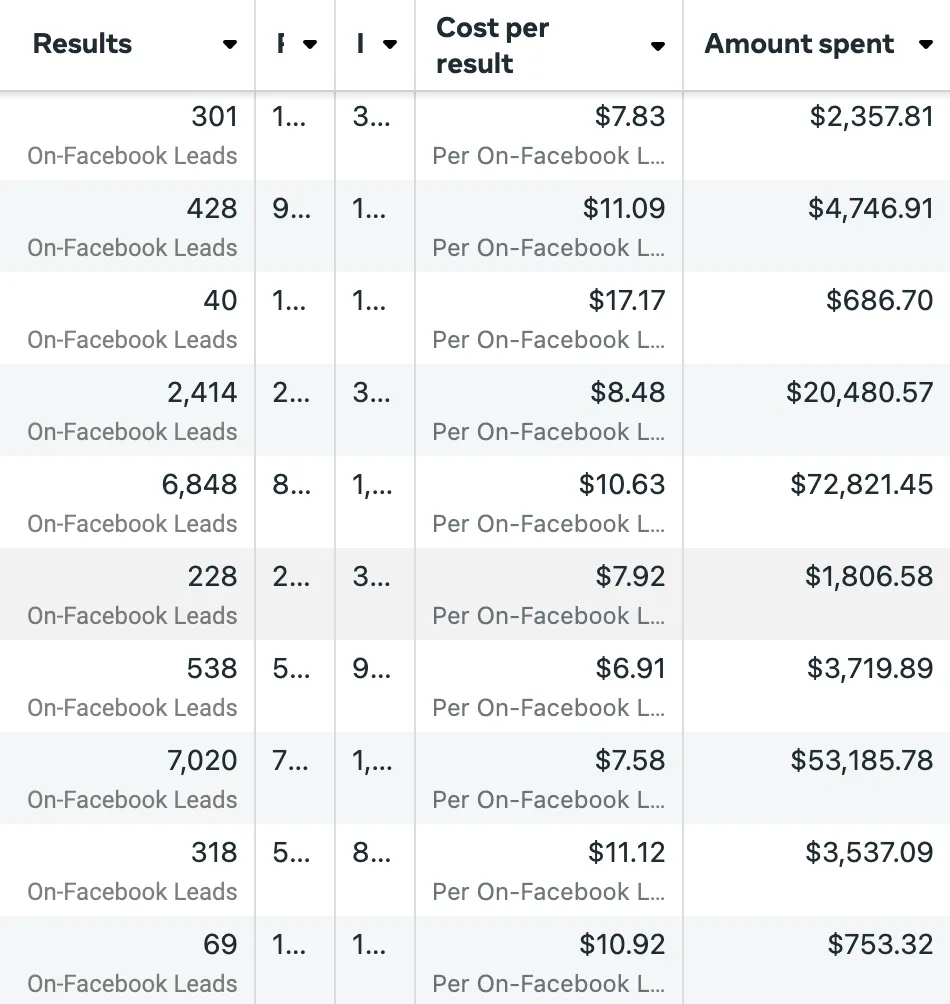This screenshot has width=950, height=1004.
Task: Select the 538 results cell
Action: pos(127,687)
